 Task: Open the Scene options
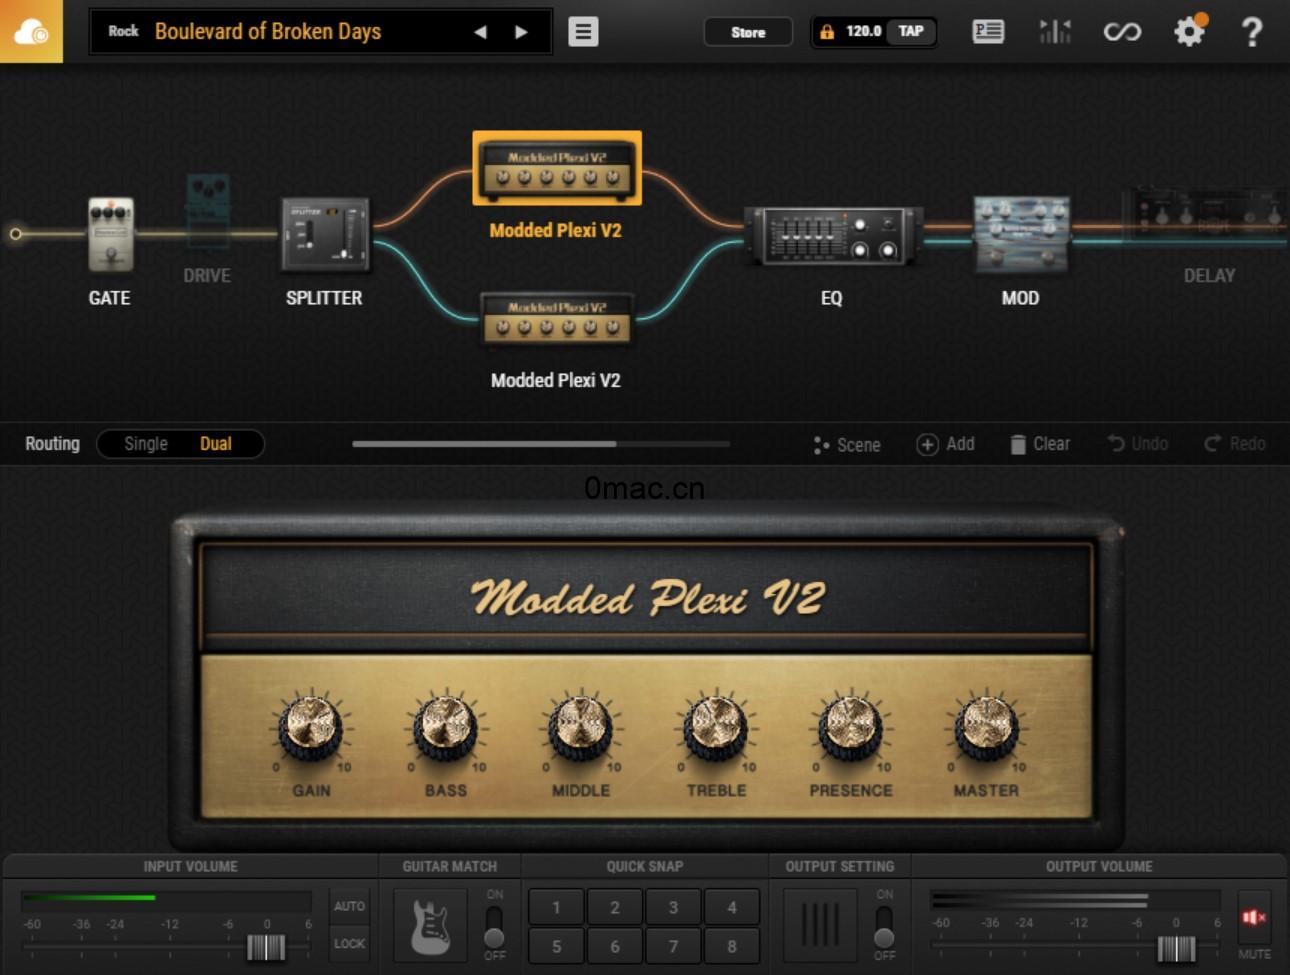847,445
